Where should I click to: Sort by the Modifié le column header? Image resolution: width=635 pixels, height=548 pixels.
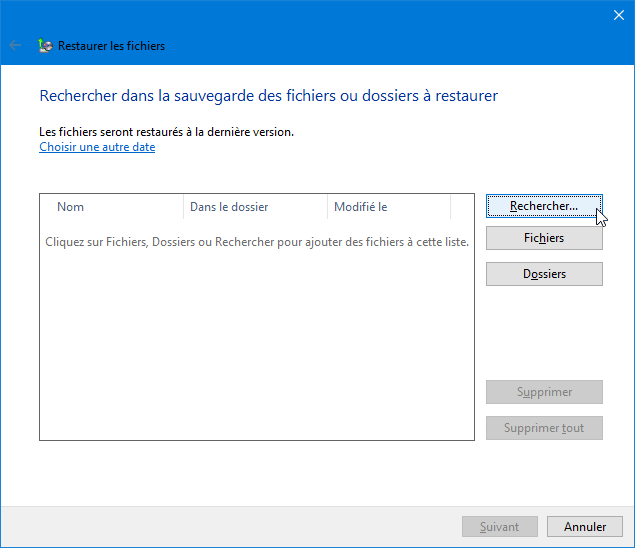pos(389,207)
